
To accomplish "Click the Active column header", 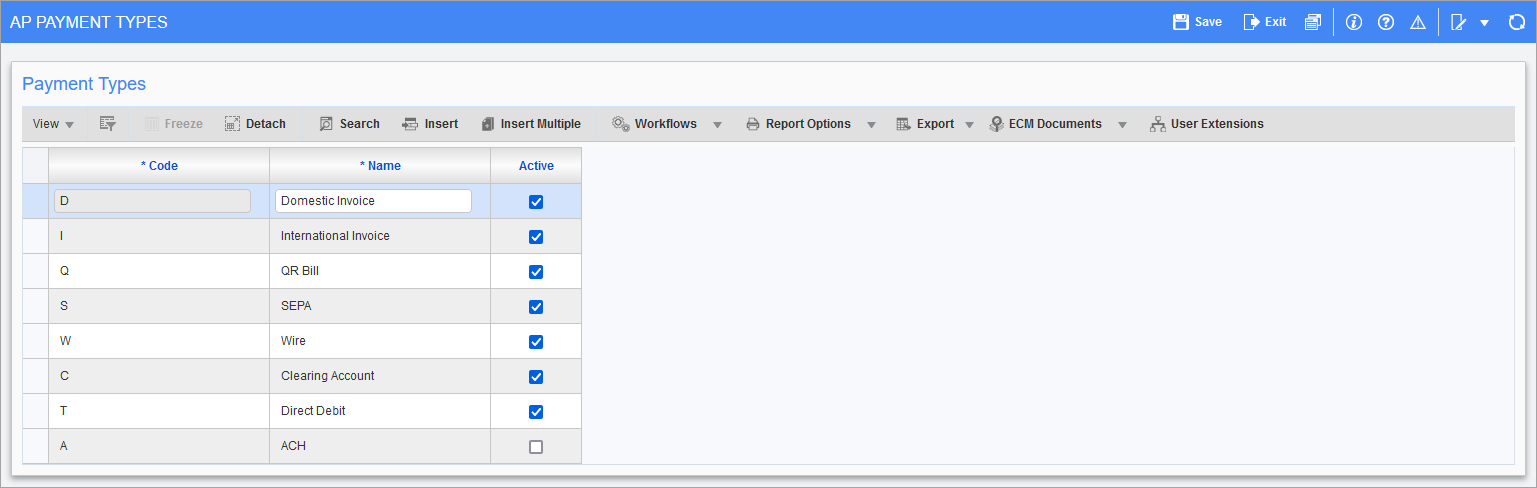I will click(x=536, y=166).
